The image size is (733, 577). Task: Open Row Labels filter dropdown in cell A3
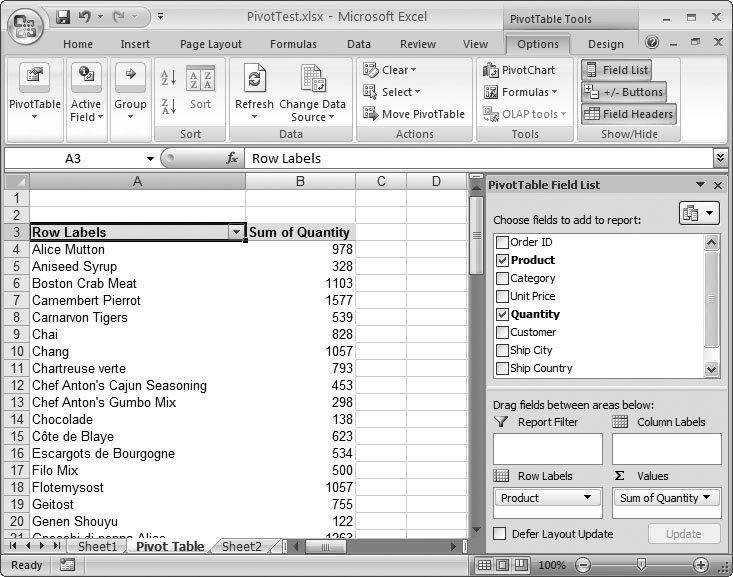[236, 232]
